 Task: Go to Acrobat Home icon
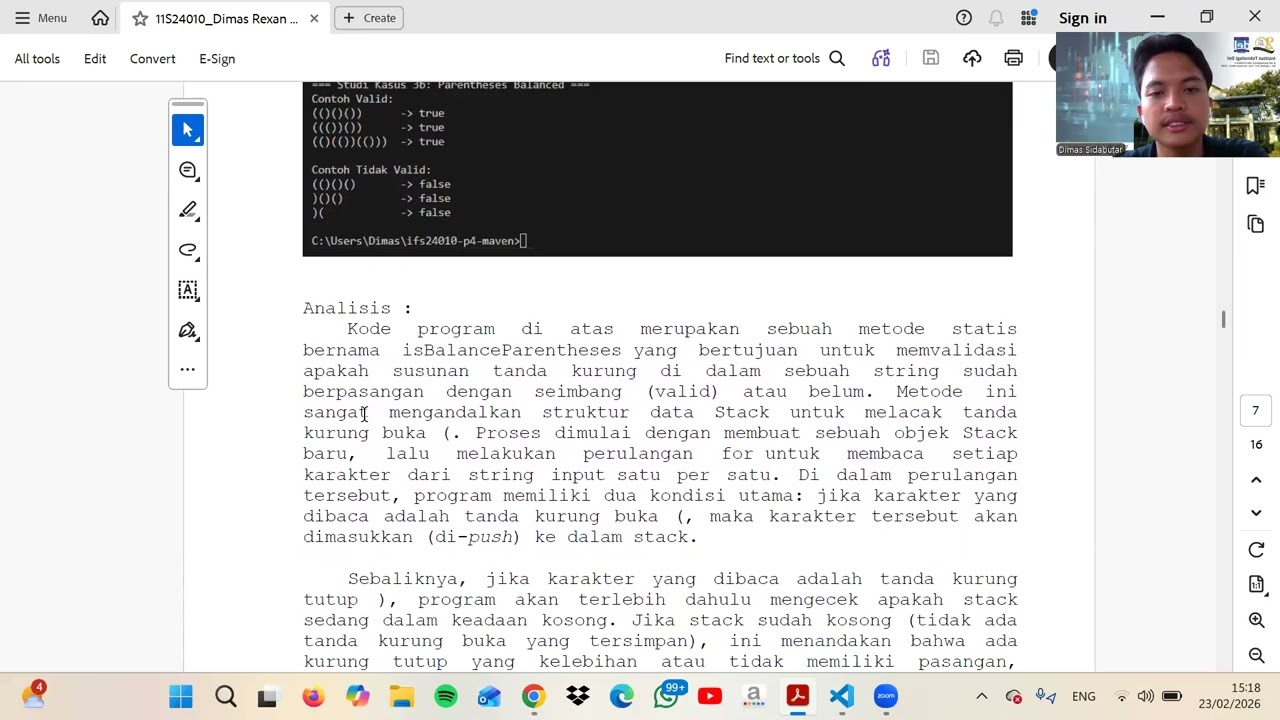click(x=100, y=18)
